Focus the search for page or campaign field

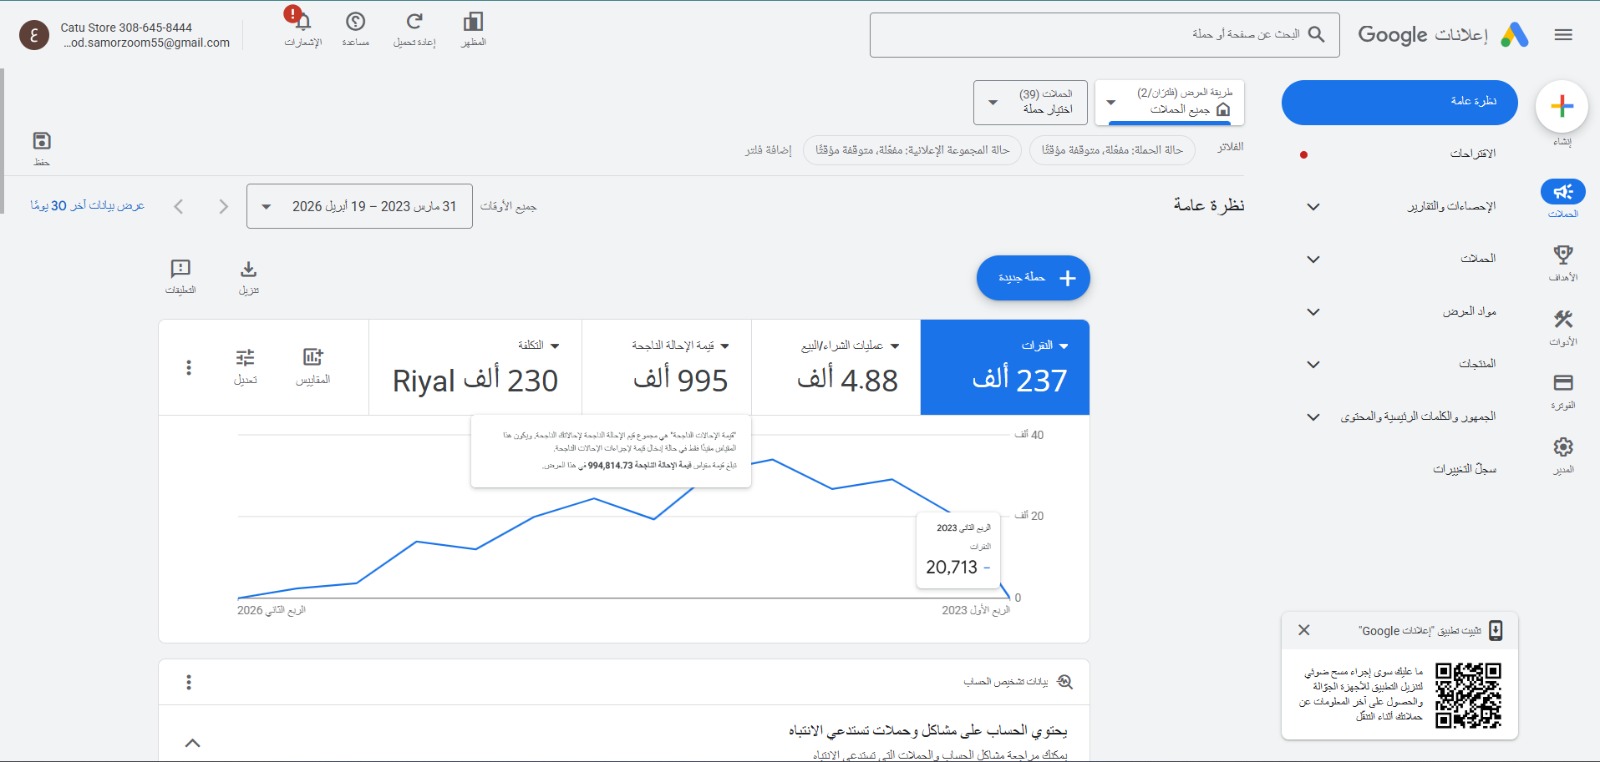(x=1104, y=35)
